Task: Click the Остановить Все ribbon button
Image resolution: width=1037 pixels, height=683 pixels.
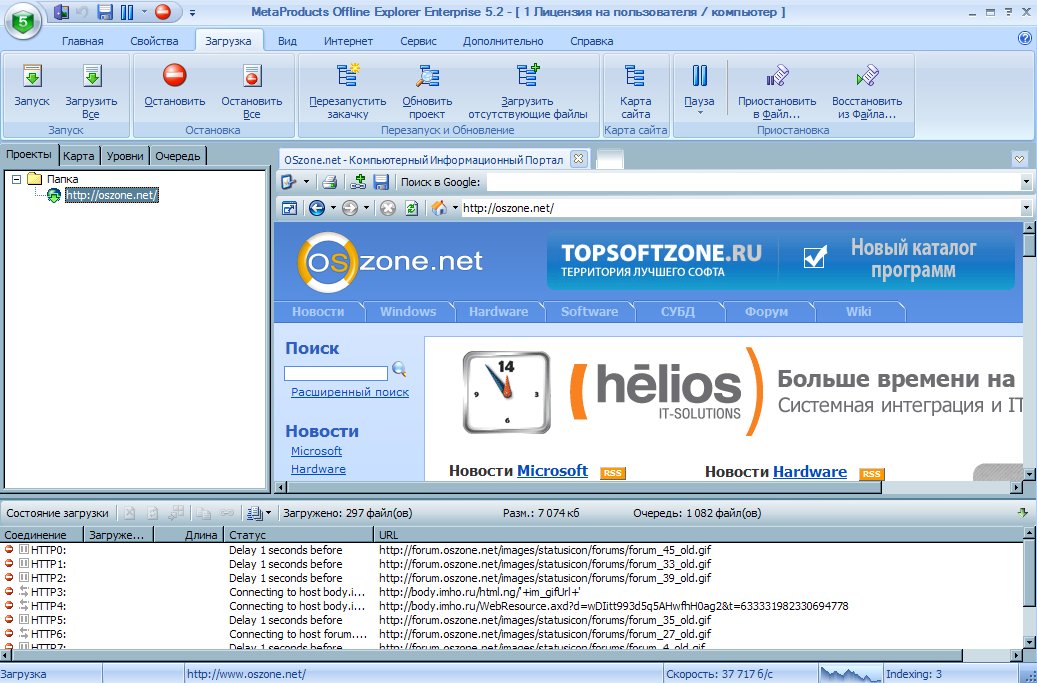Action: 251,92
